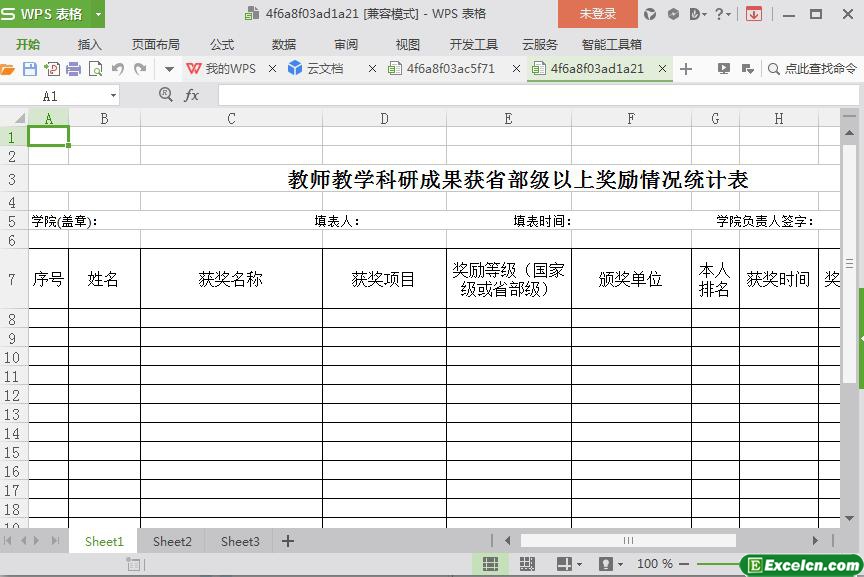
Task: Click the fx insert function icon
Action: pos(191,95)
